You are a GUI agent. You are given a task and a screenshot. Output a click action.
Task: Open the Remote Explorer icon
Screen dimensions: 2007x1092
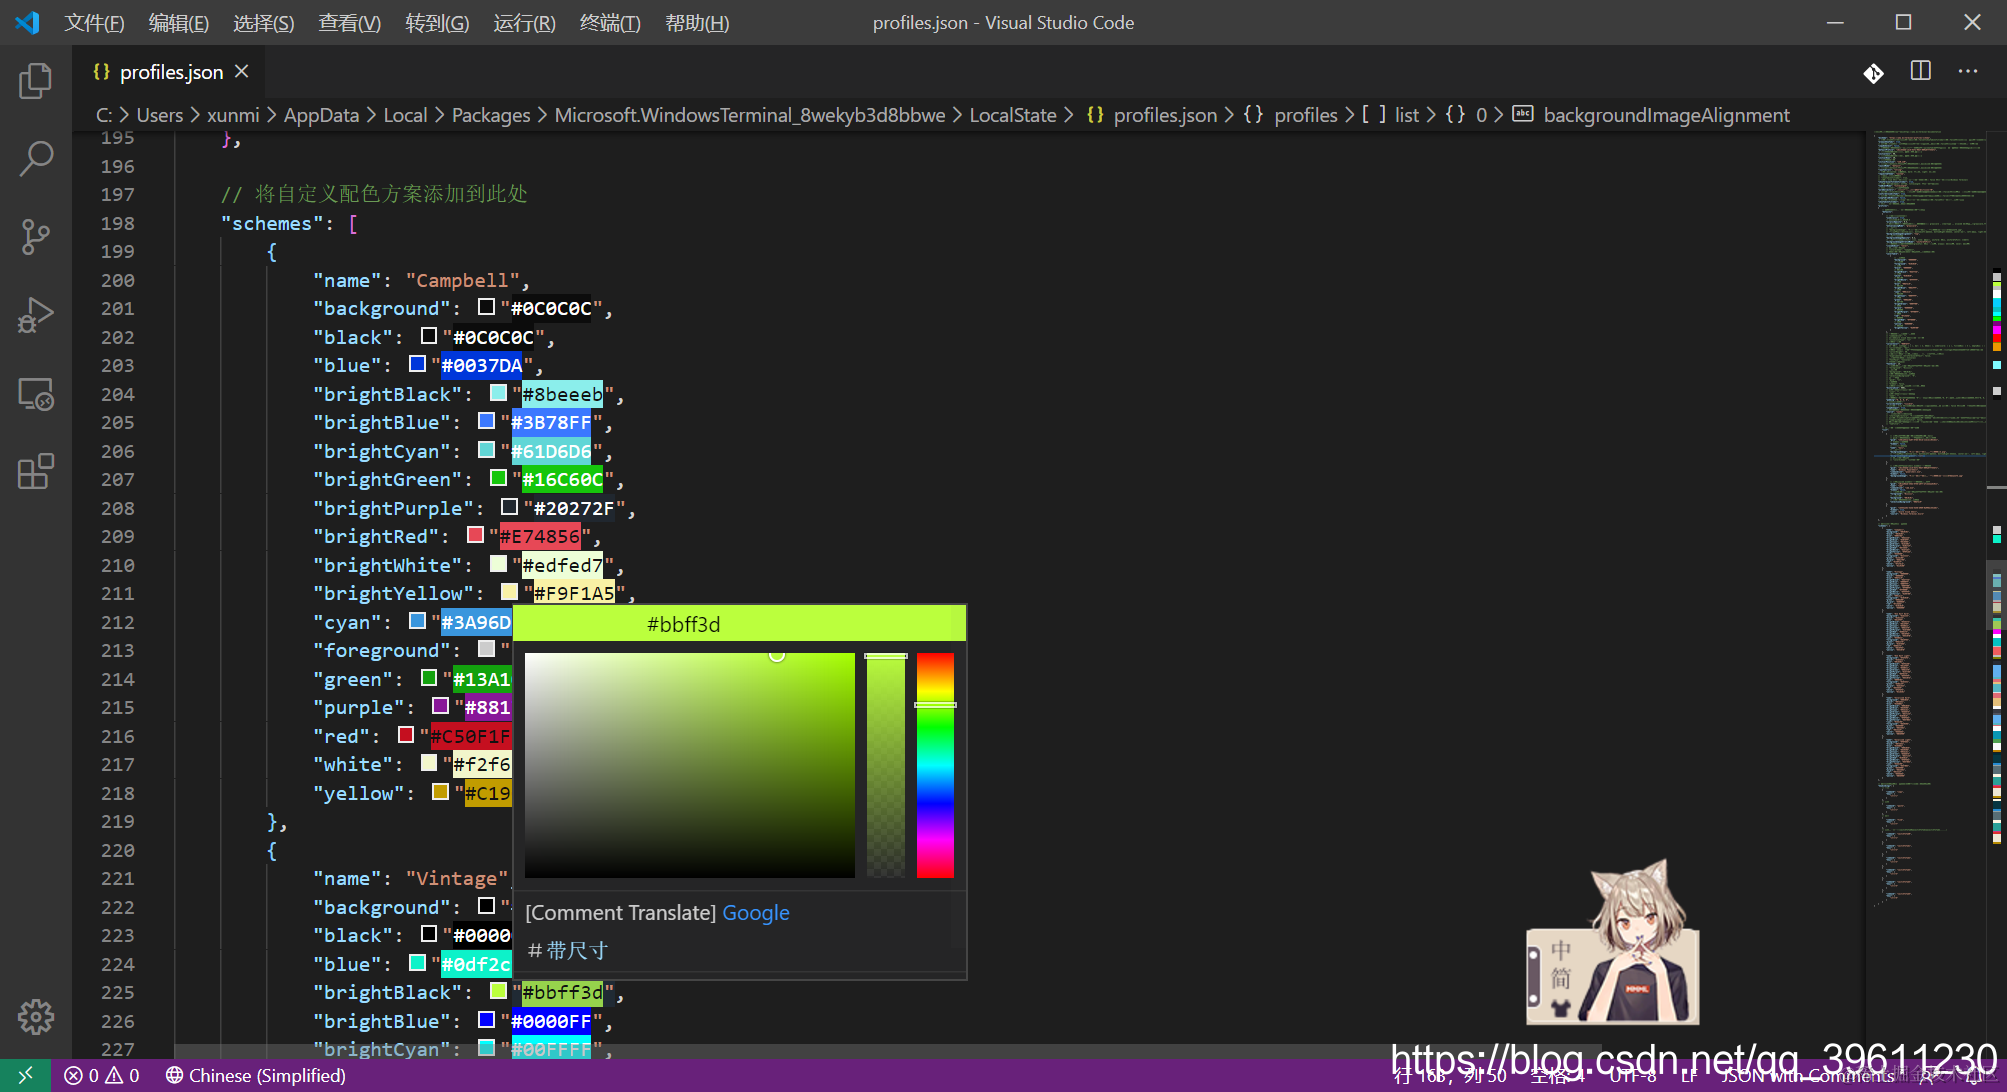[36, 394]
